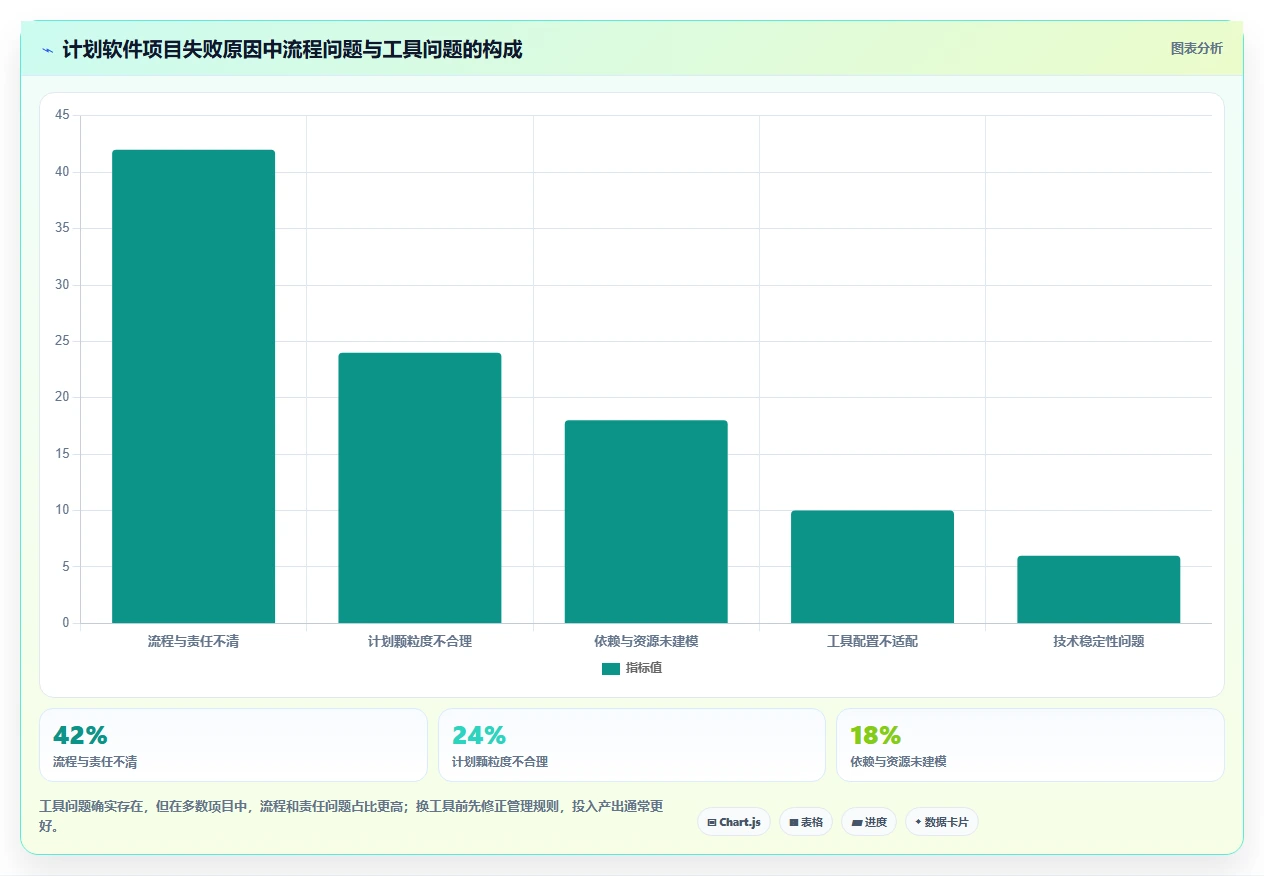Click the summary paragraph starting 工具问题确实存在

point(351,816)
